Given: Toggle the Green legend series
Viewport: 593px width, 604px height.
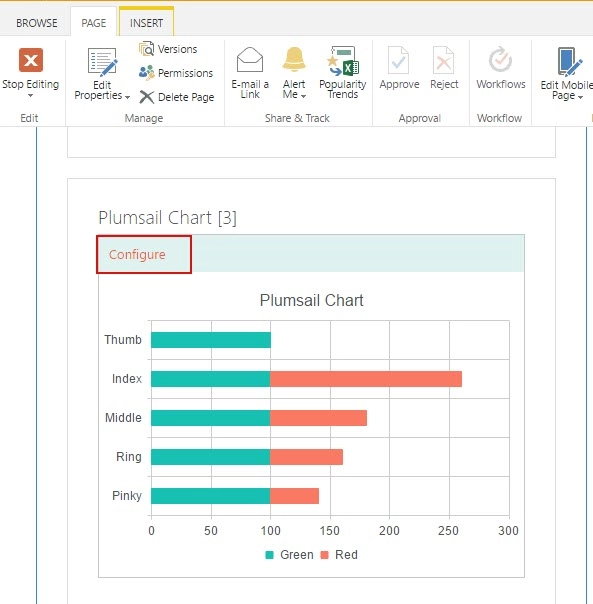Looking at the screenshot, I should pyautogui.click(x=289, y=555).
